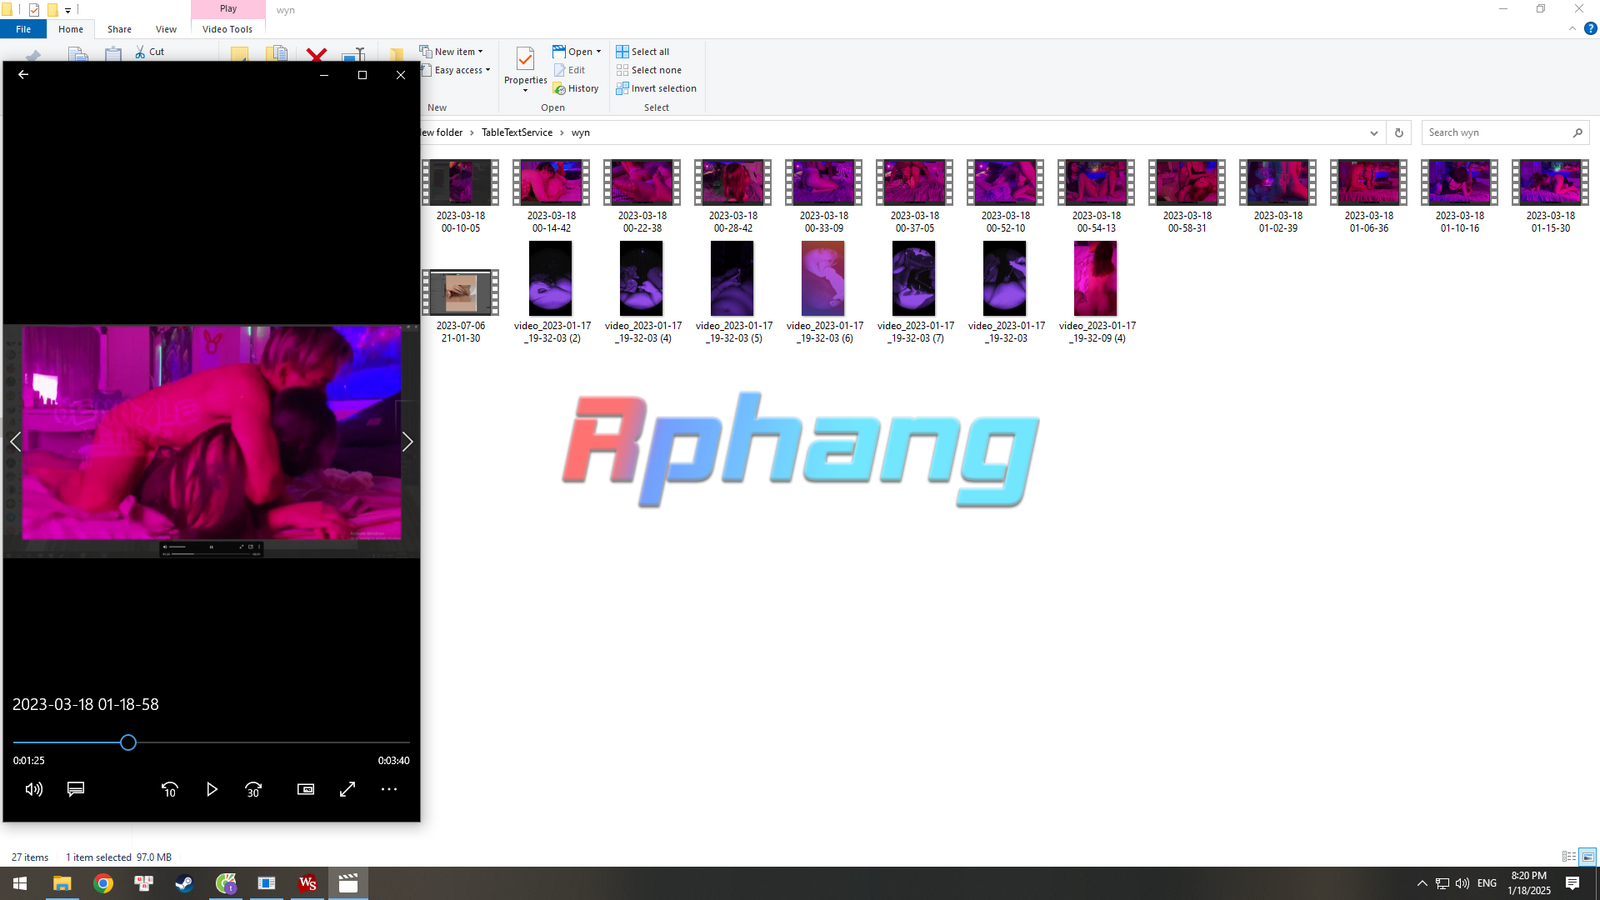This screenshot has width=1600, height=900.
Task: Select the file 2023-03-18 00-54-13
Action: [1096, 197]
